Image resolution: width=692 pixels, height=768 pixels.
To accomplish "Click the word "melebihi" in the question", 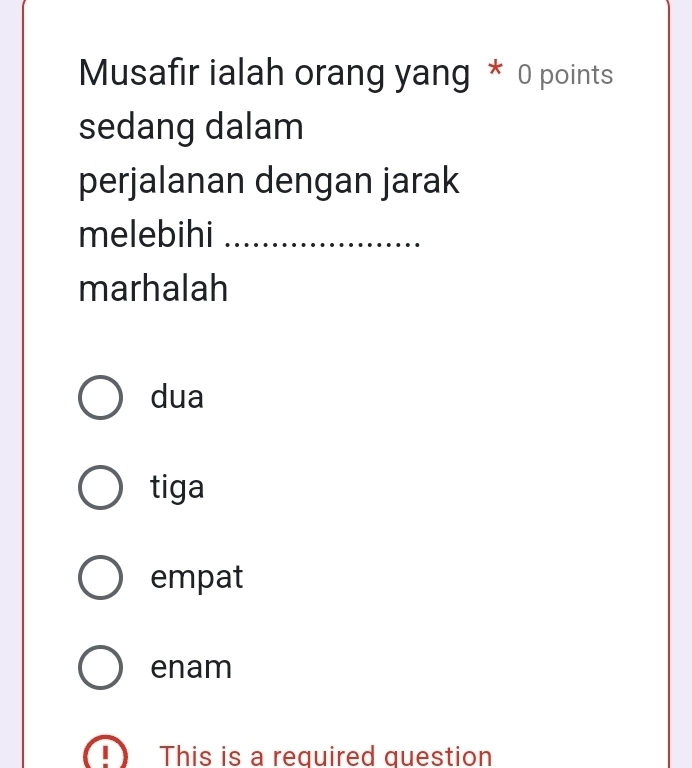I will pyautogui.click(x=146, y=236).
